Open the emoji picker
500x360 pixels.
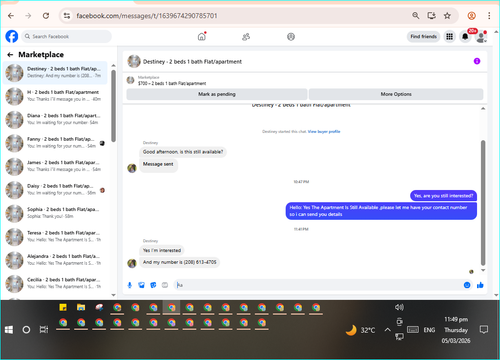(x=467, y=285)
